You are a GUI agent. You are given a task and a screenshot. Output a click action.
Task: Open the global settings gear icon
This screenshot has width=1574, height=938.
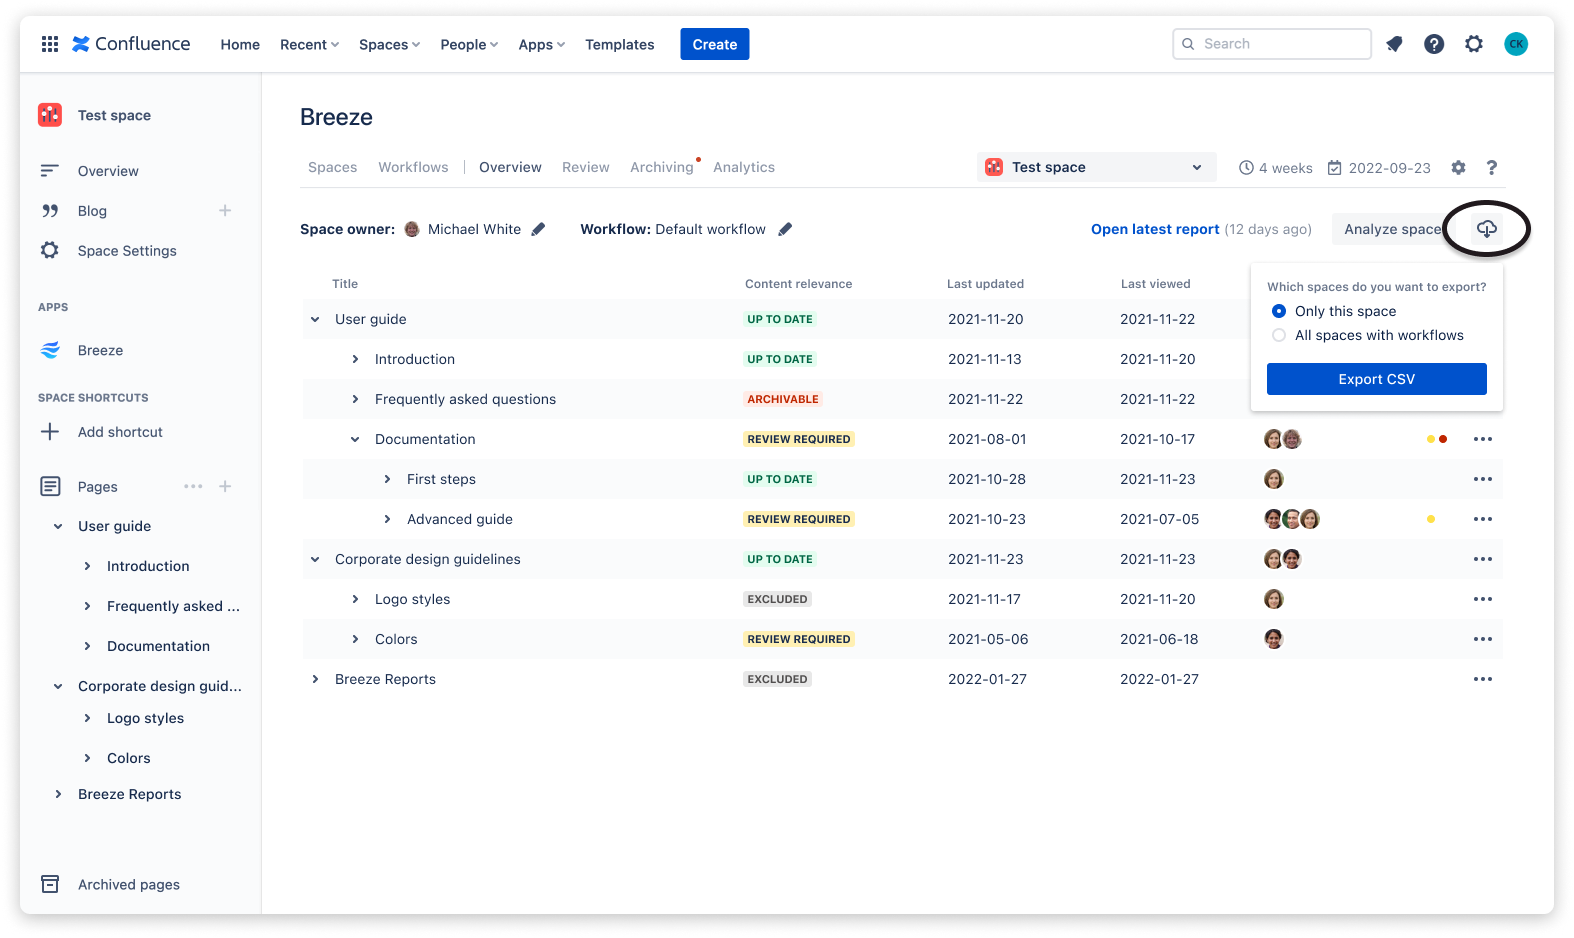(1474, 44)
